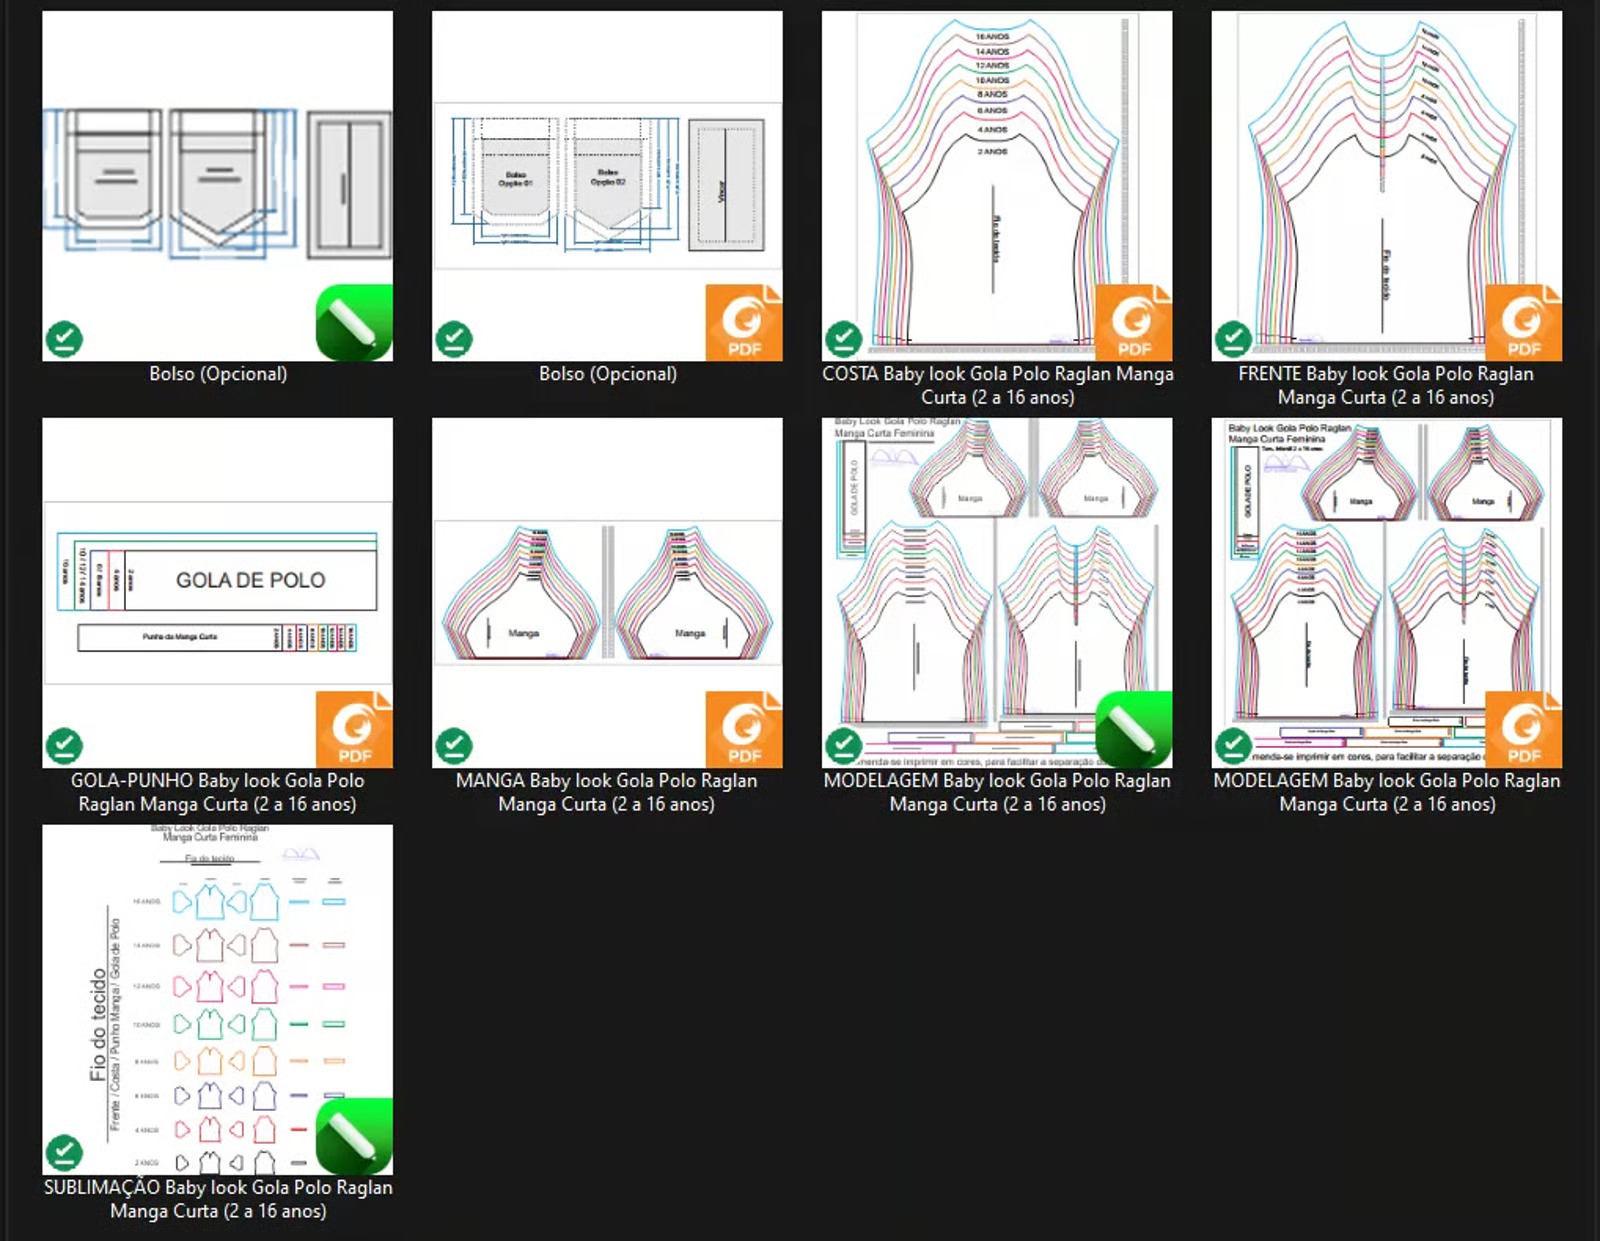Viewport: 1600px width, 1241px height.
Task: Click the COSTA Baby look file name label
Action: click(x=997, y=385)
